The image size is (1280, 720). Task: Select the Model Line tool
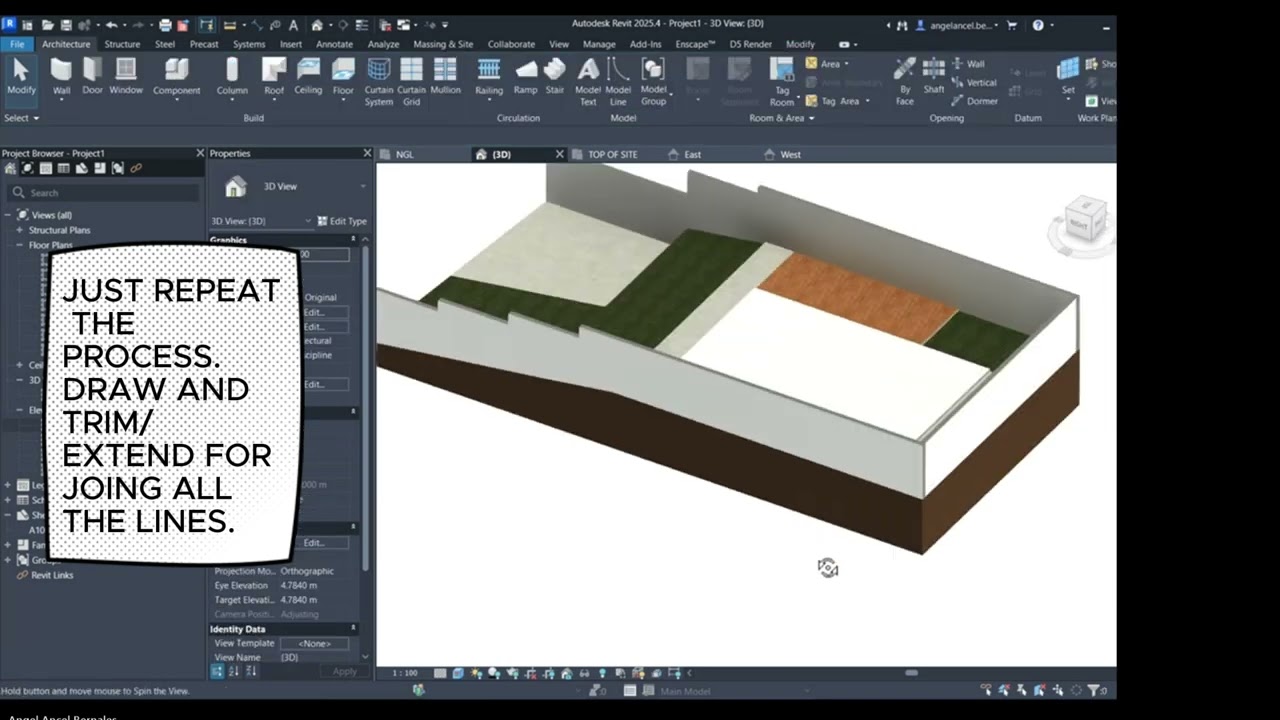tap(618, 82)
